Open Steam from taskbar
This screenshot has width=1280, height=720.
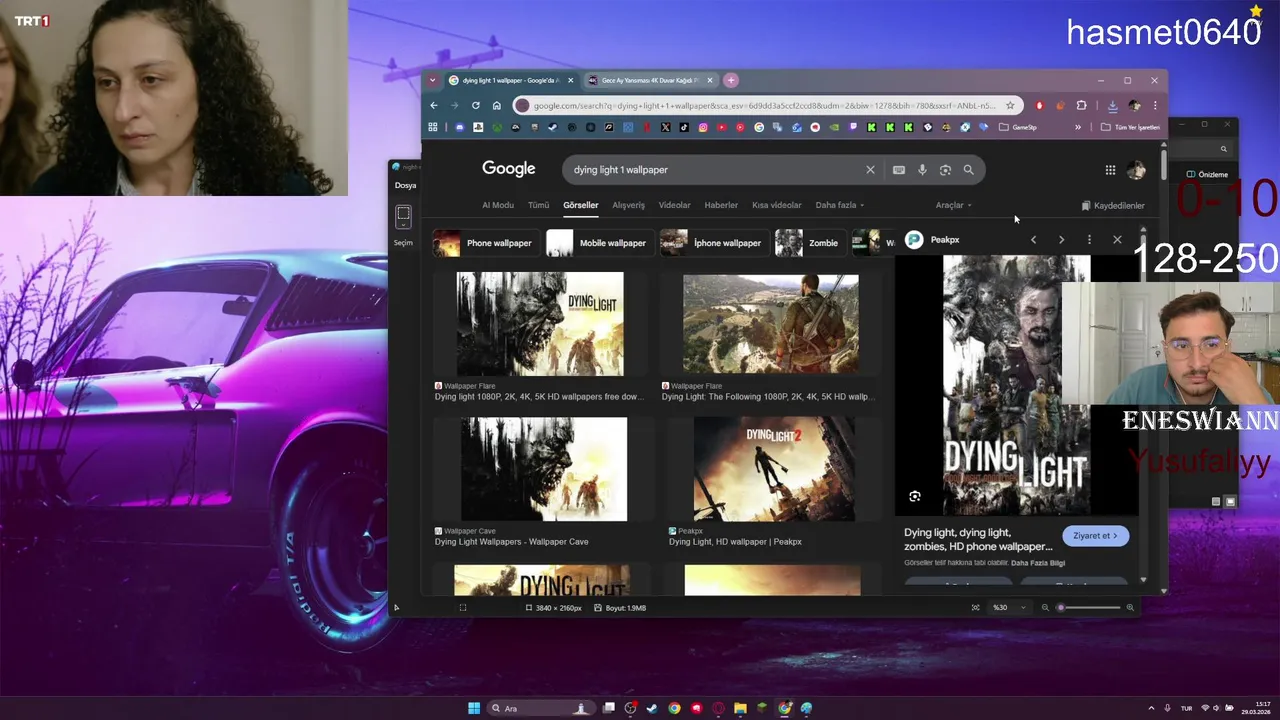[653, 708]
